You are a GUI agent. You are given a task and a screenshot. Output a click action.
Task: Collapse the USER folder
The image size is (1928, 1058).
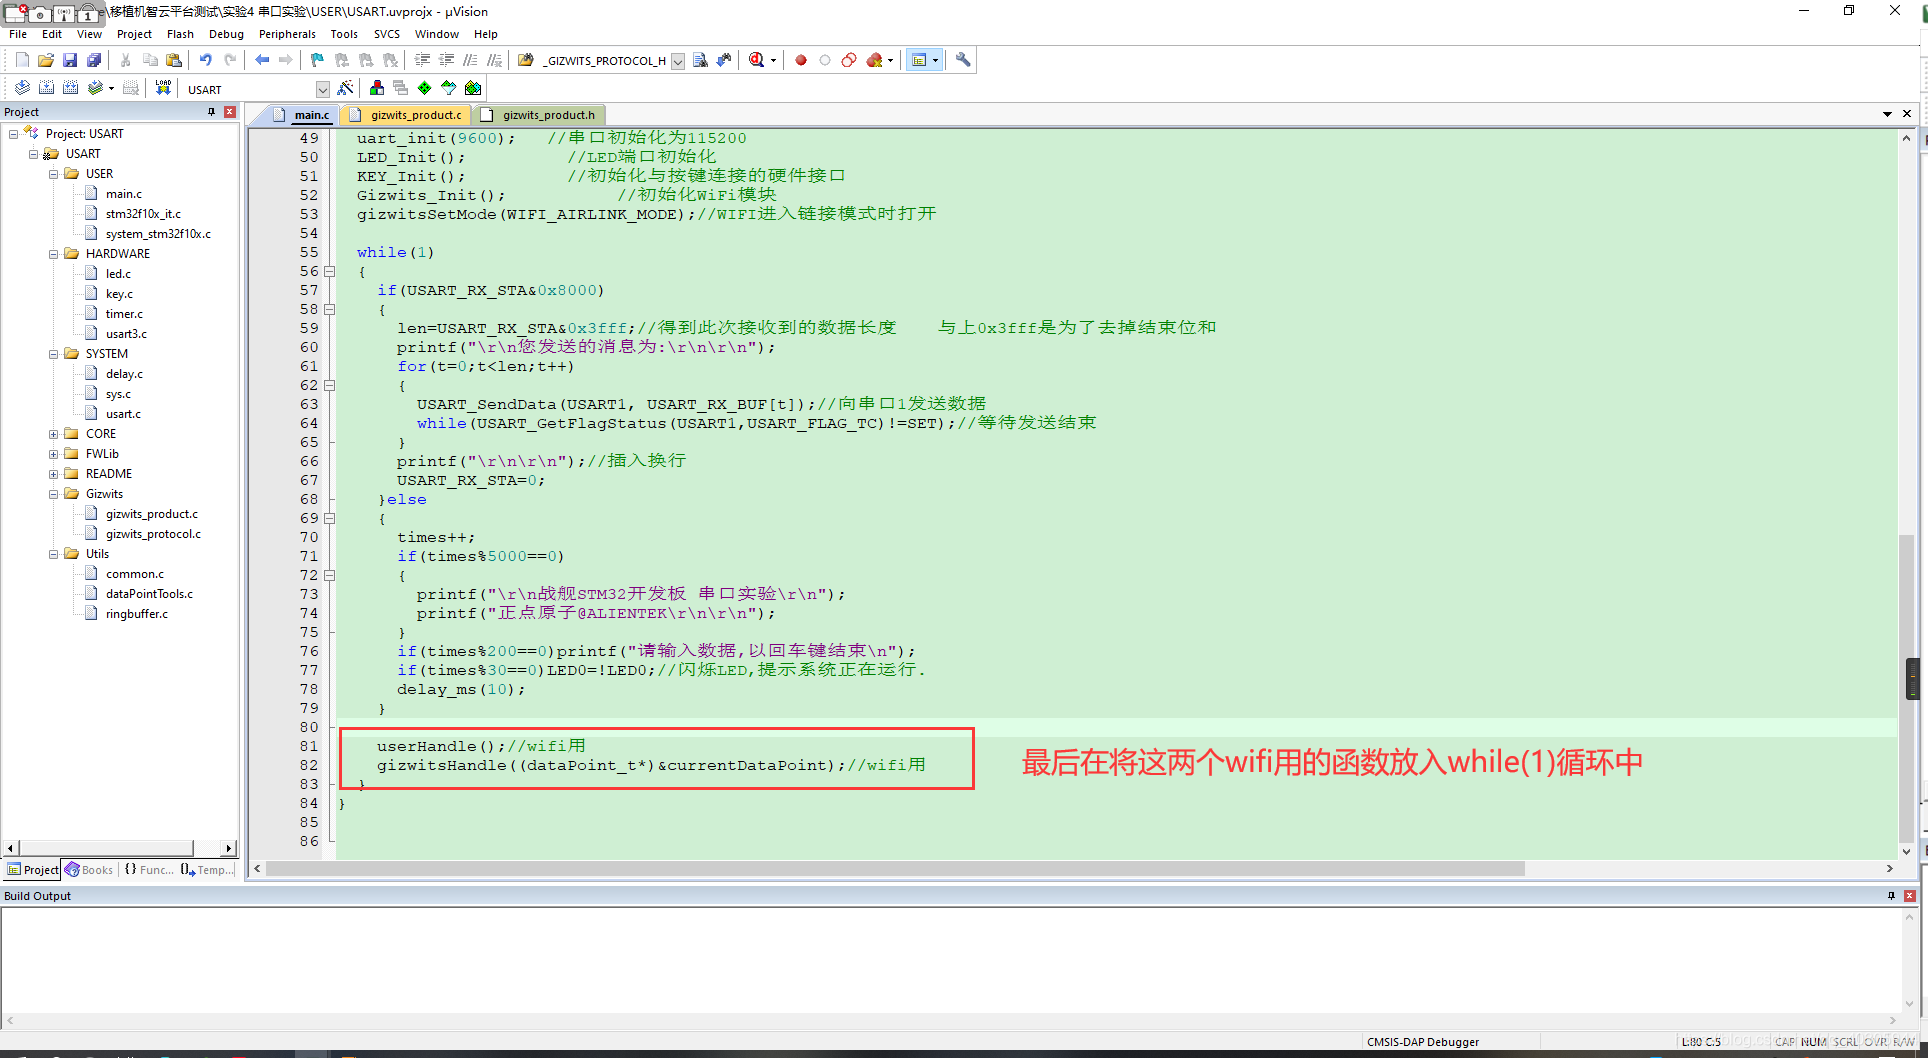pos(54,174)
